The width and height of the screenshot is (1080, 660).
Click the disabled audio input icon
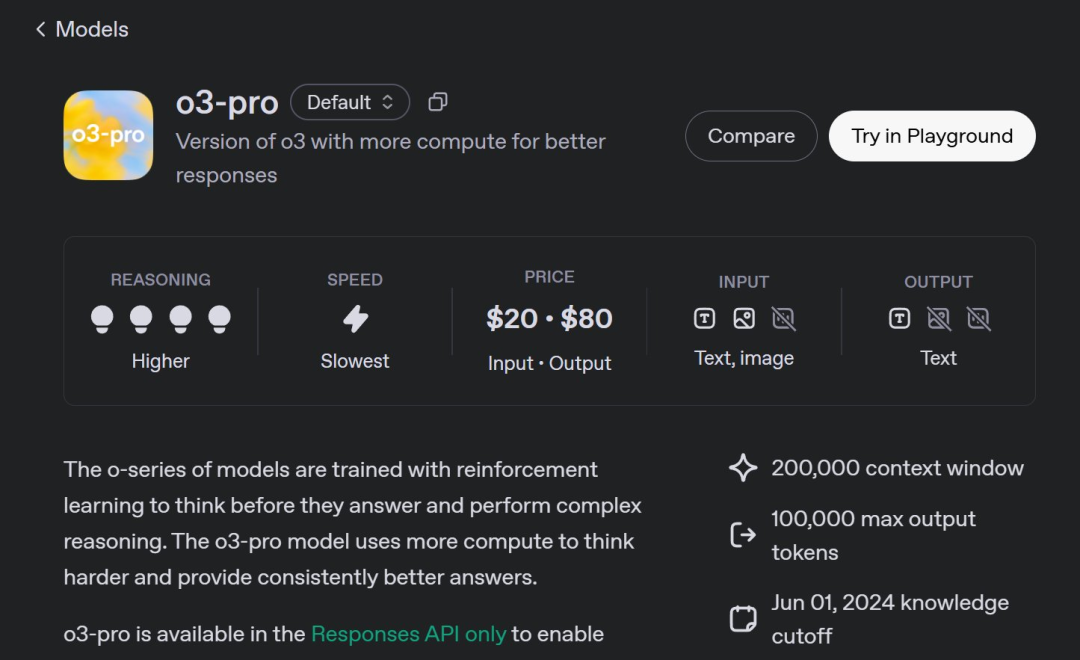[783, 318]
